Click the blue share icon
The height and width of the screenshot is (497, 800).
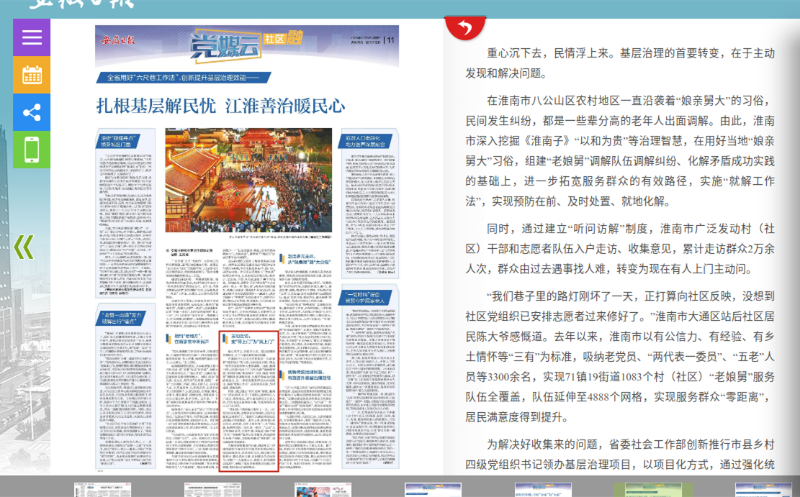point(31,113)
